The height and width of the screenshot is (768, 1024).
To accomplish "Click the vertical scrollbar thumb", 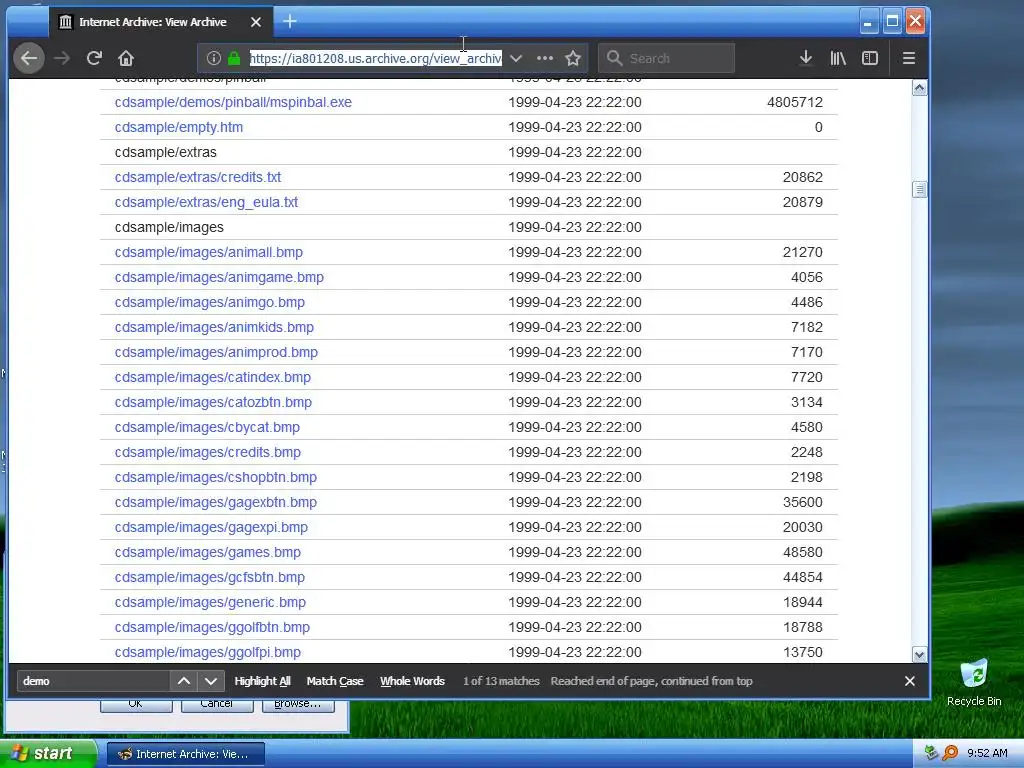I will (920, 190).
